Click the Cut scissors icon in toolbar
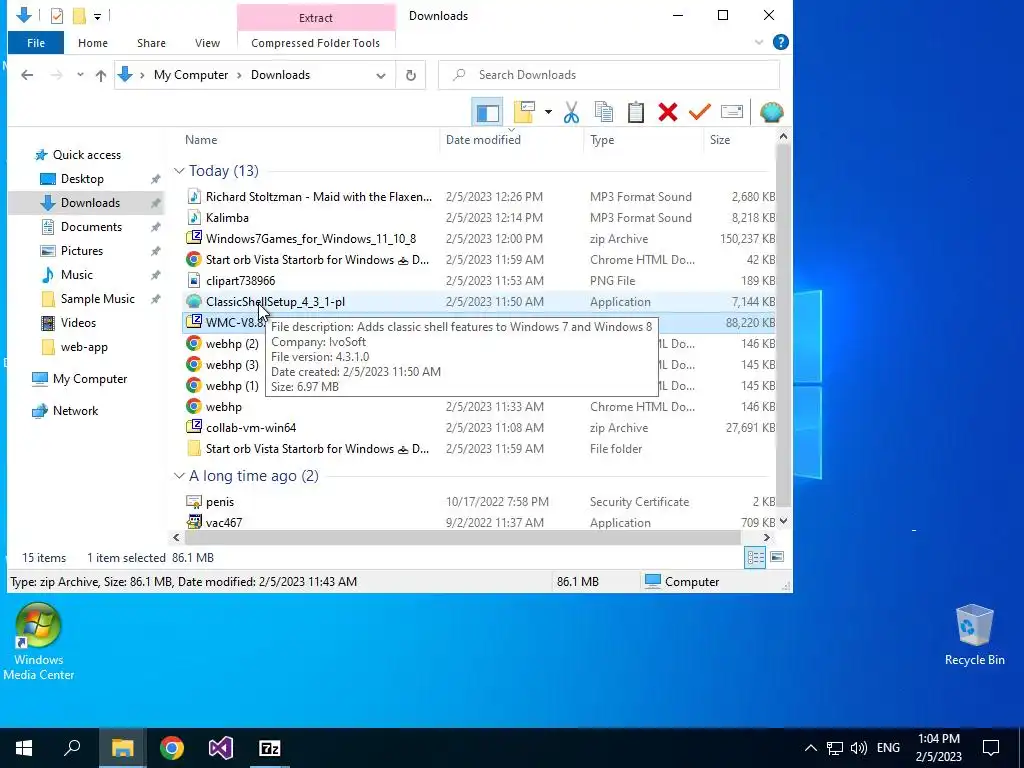Viewport: 1024px width, 768px height. (571, 112)
